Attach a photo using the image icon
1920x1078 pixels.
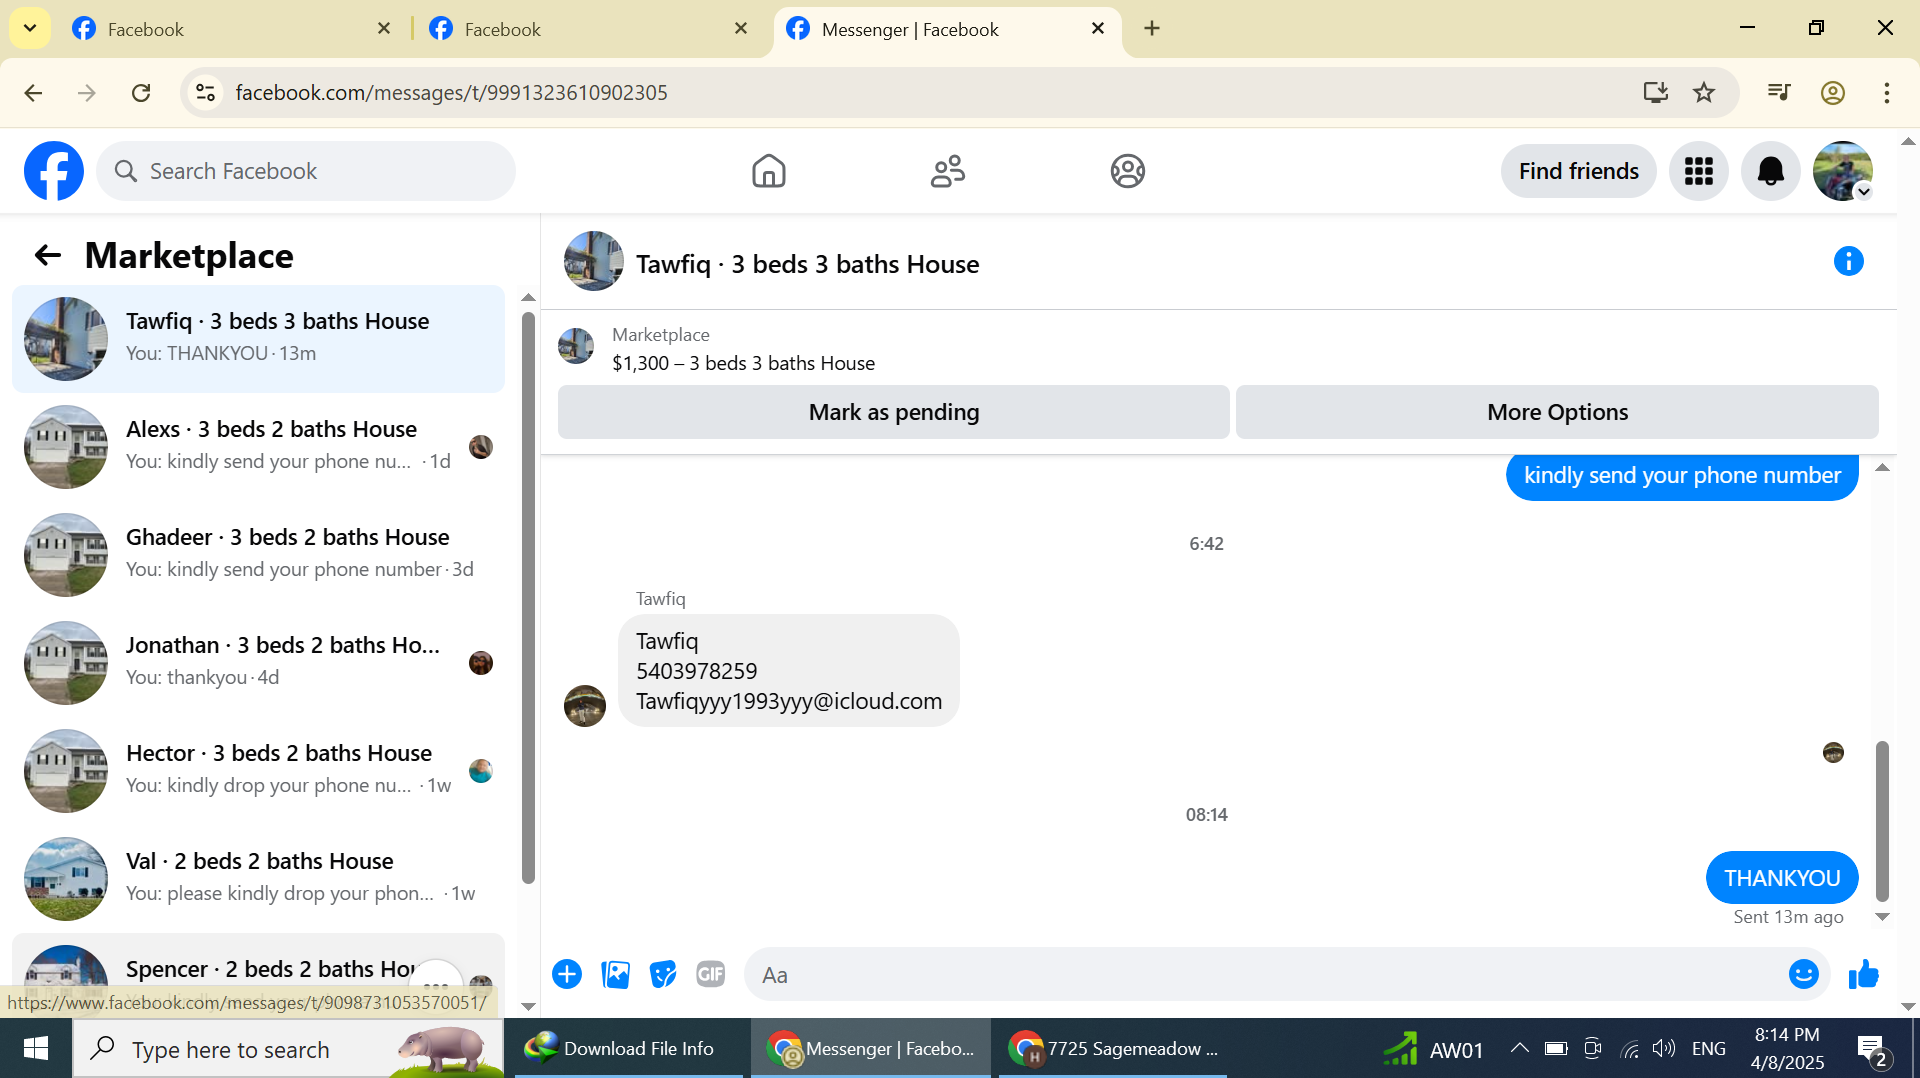615,974
